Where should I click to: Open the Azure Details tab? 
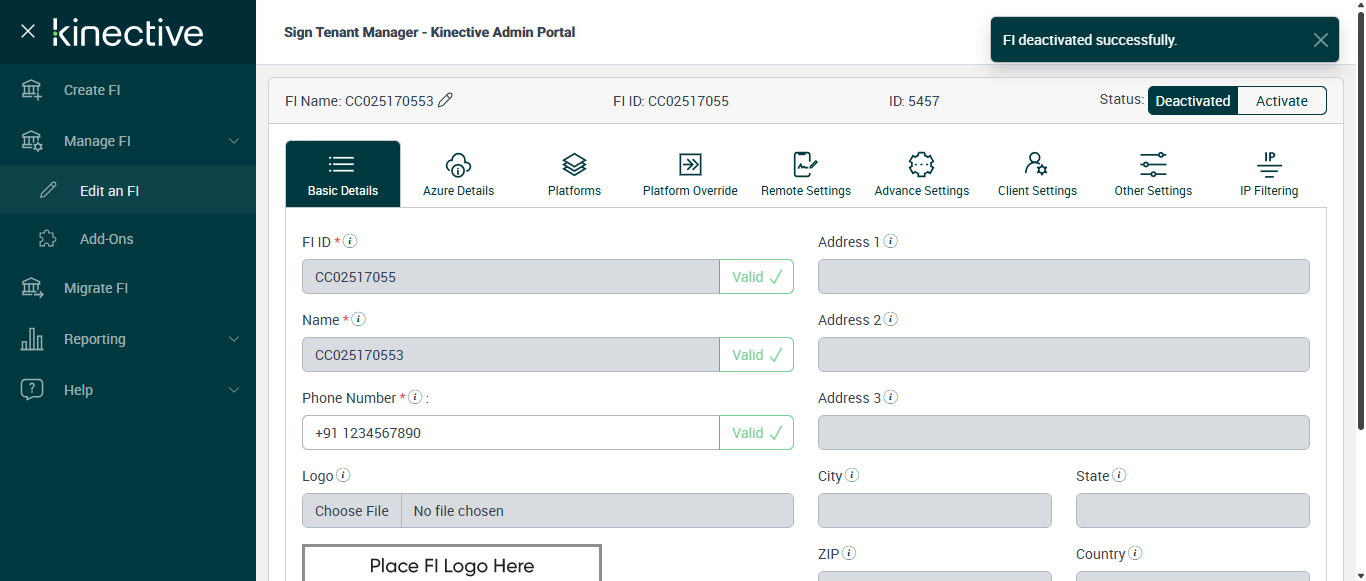(458, 174)
